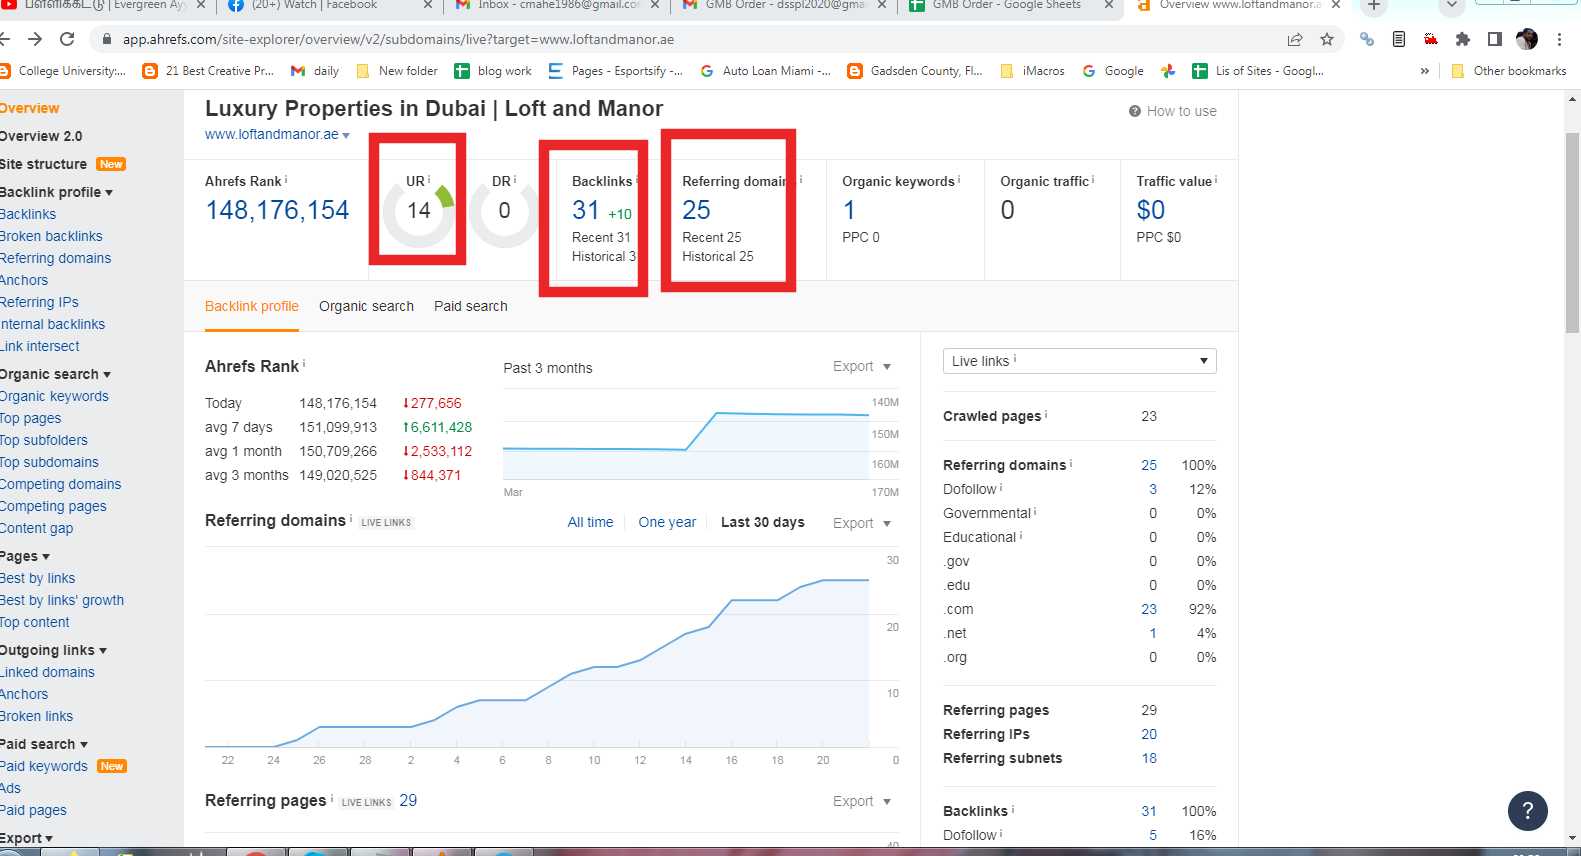
Task: Open Link intersect in sidebar
Action: (x=40, y=346)
